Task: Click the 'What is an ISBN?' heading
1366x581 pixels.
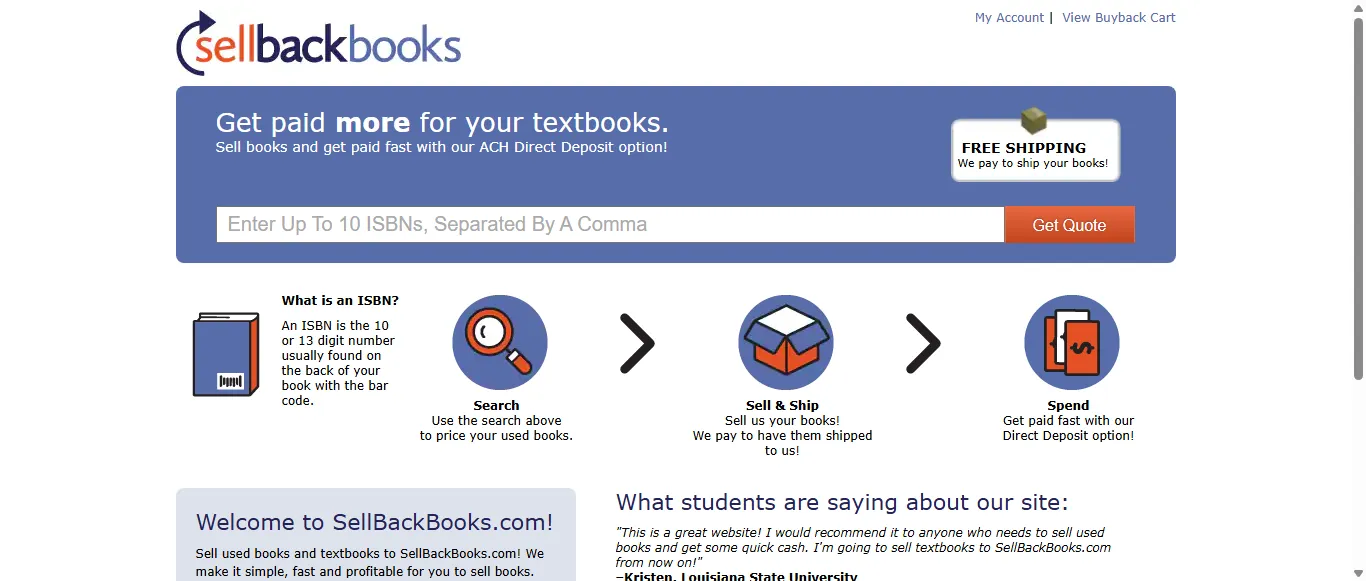Action: 340,300
